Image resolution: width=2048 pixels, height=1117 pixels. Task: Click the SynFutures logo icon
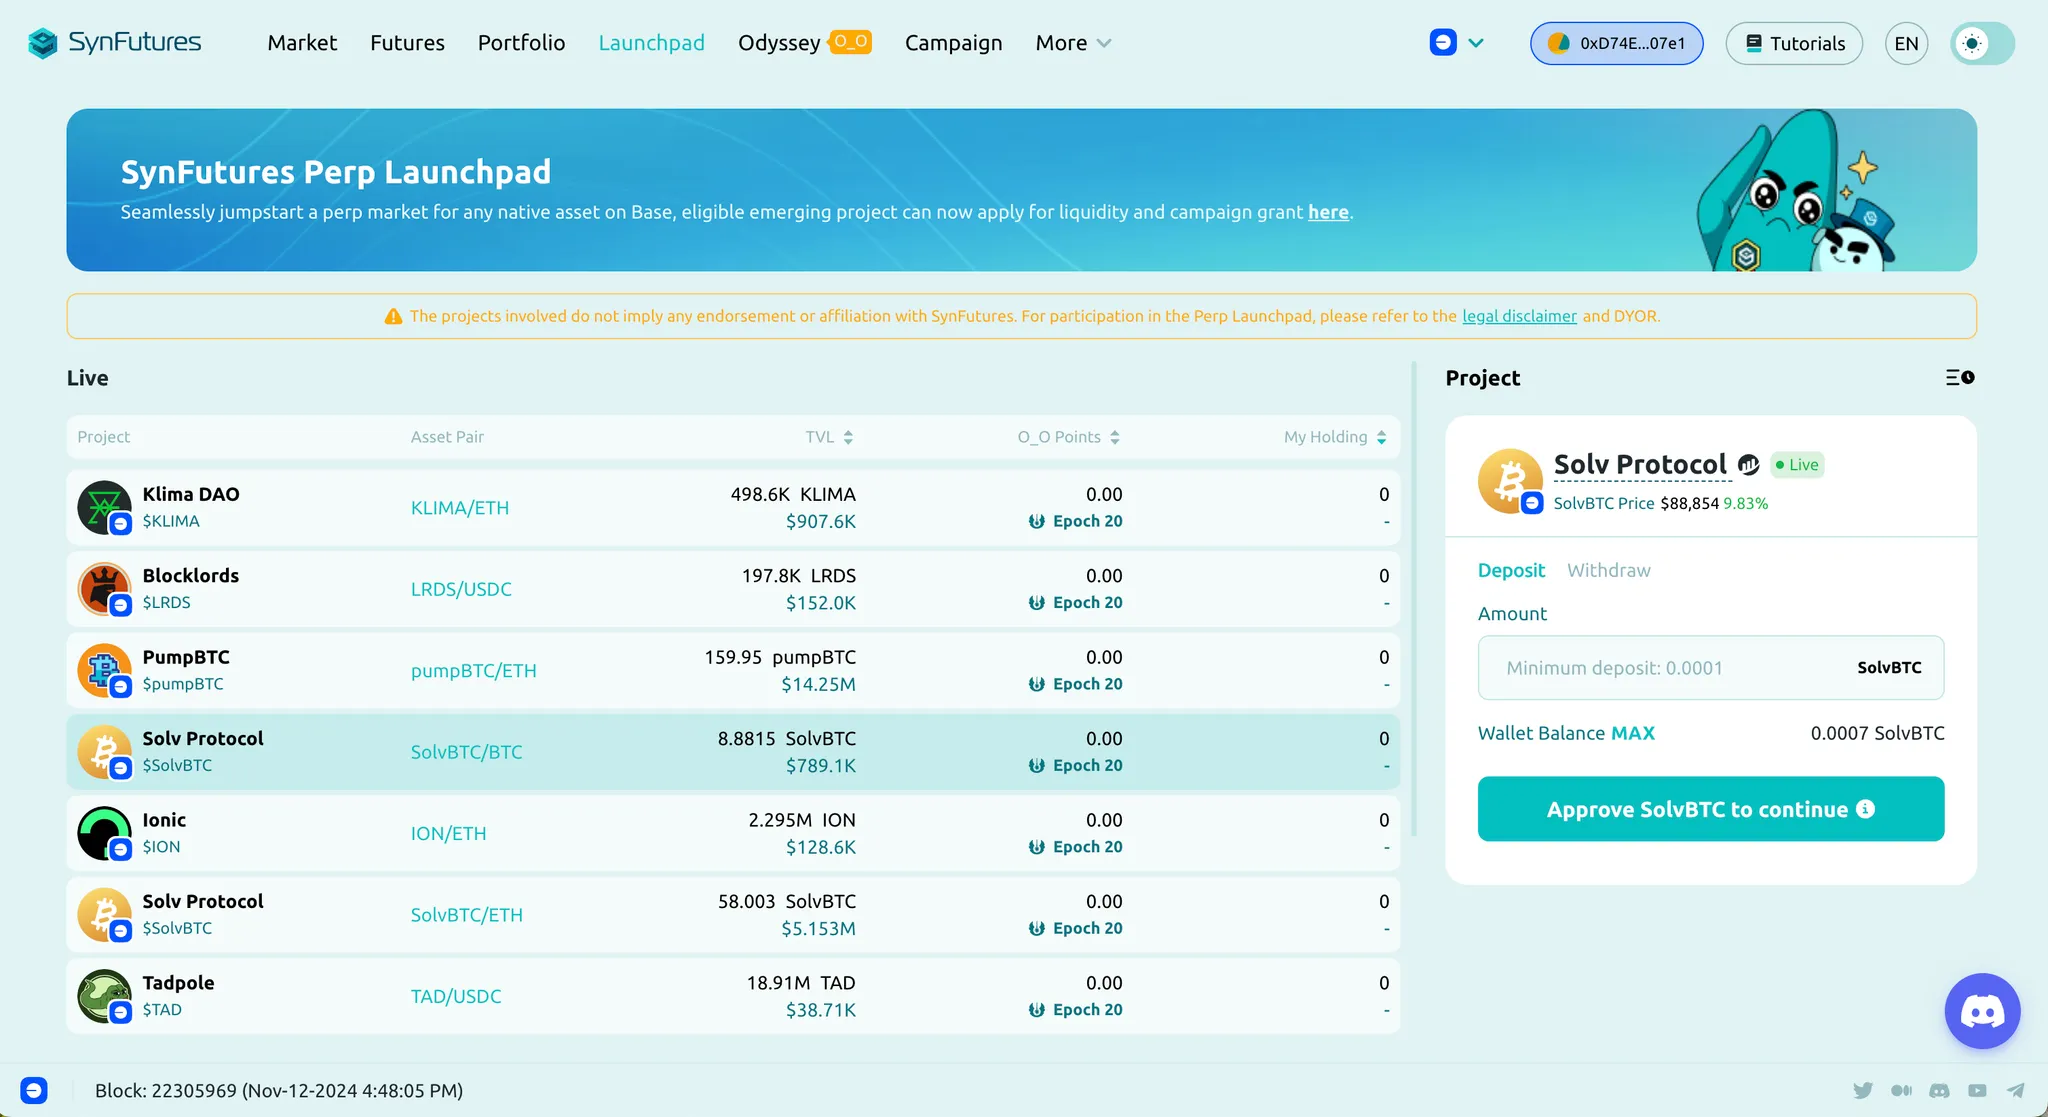pos(42,43)
